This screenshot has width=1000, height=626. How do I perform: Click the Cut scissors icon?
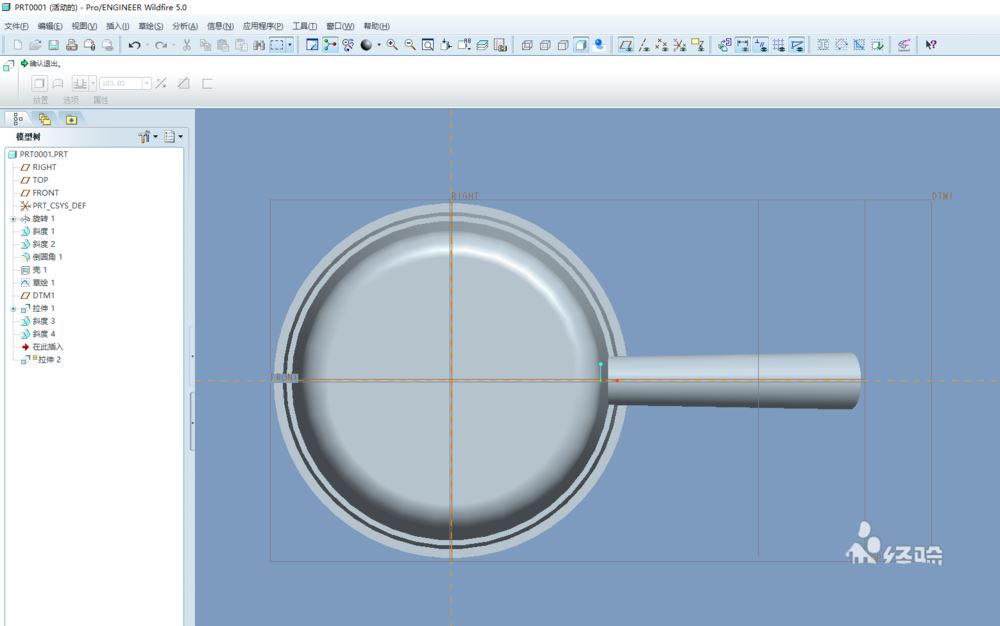(187, 45)
